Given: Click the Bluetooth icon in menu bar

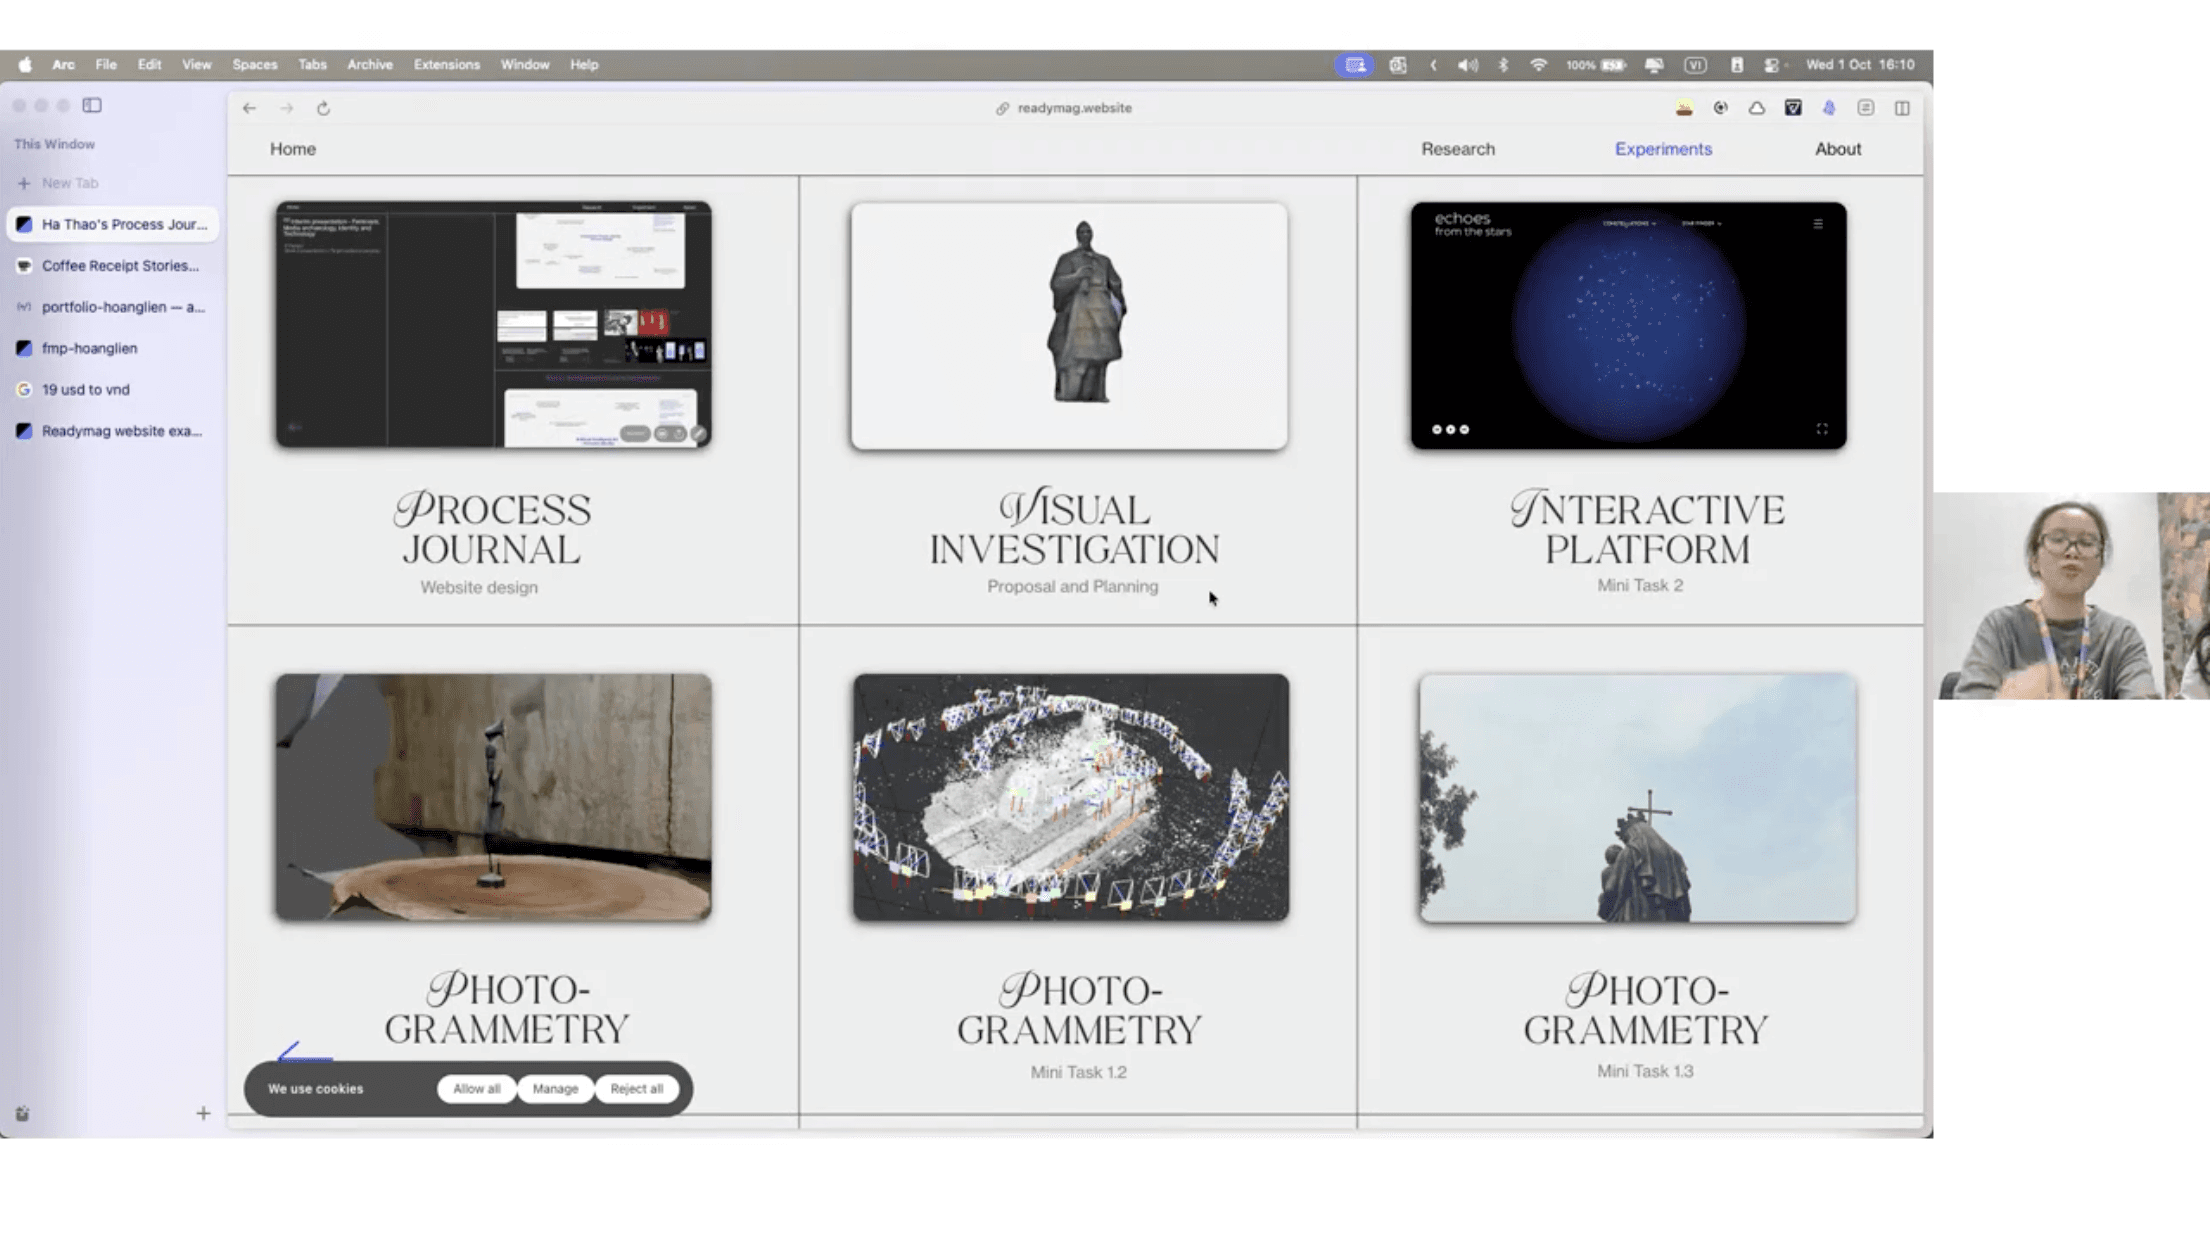Looking at the screenshot, I should [1503, 65].
